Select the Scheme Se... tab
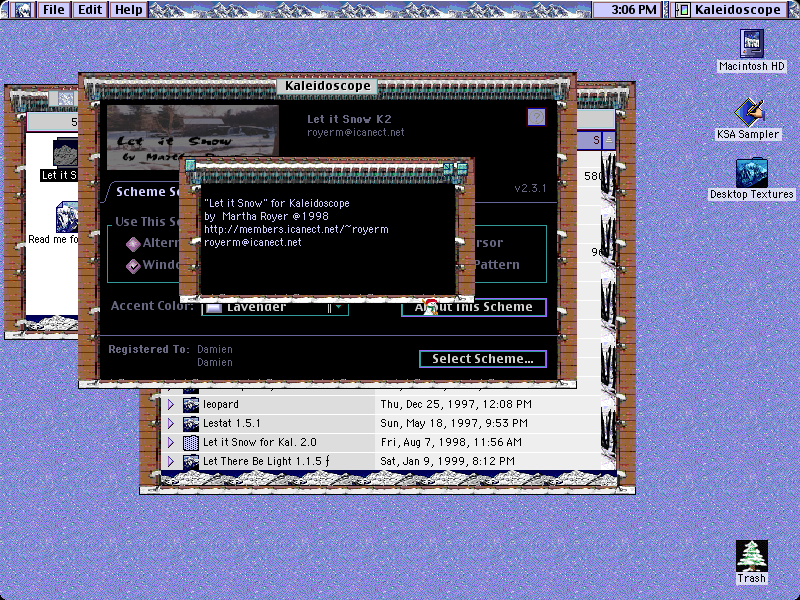The height and width of the screenshot is (600, 800). (145, 192)
